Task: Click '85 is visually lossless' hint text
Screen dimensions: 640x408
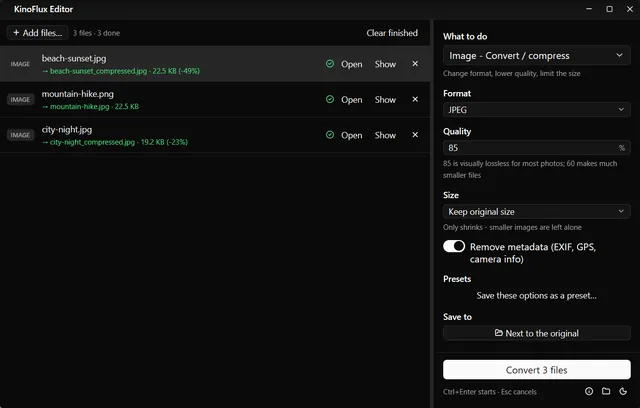Action: click(530, 169)
